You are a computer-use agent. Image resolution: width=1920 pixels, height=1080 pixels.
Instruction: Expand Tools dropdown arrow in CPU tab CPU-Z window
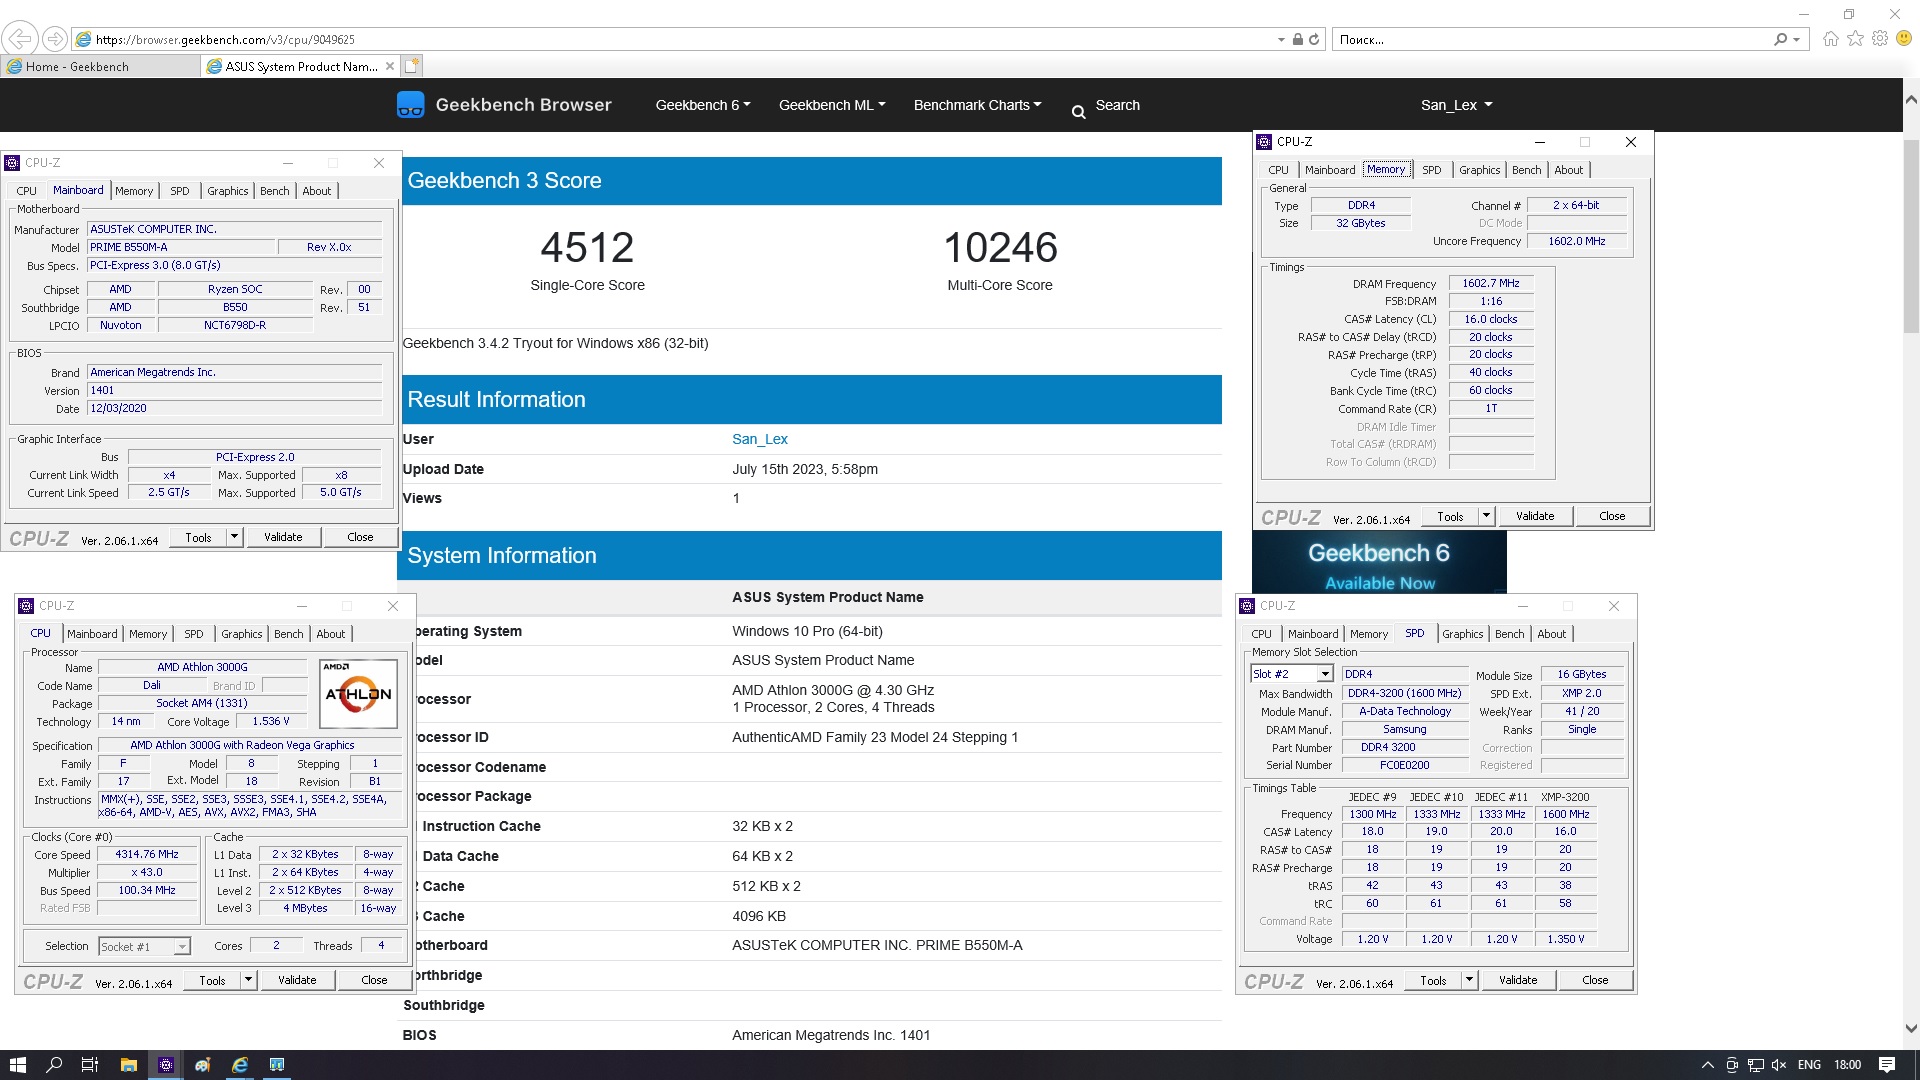(248, 980)
